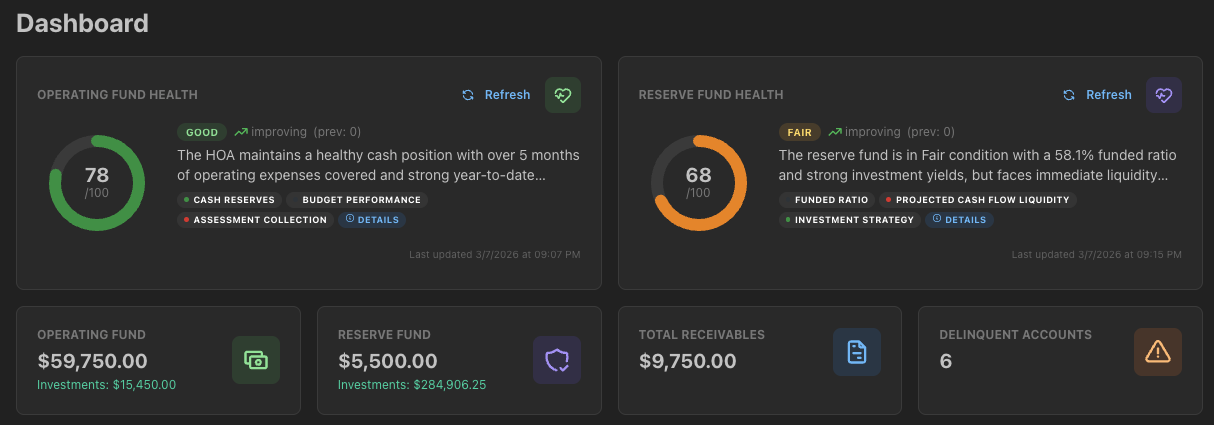The height and width of the screenshot is (425, 1214).
Task: Select the Cash Reserves tag
Action: [229, 200]
